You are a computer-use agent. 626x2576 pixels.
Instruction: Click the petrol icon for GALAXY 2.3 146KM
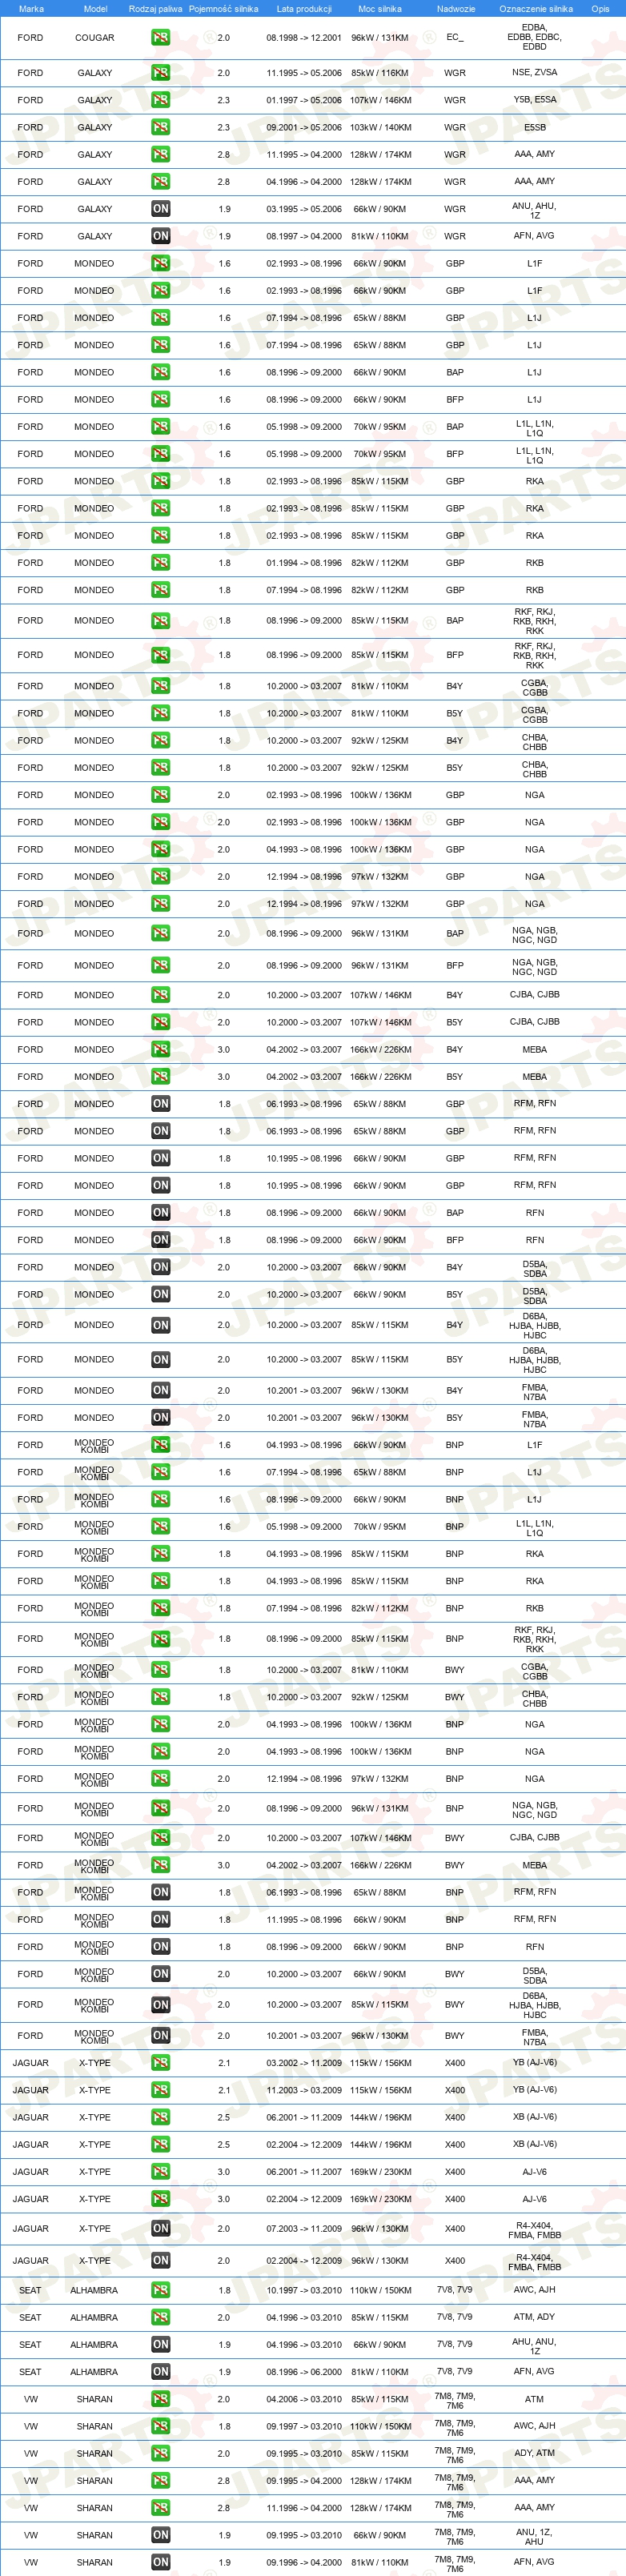coord(160,100)
